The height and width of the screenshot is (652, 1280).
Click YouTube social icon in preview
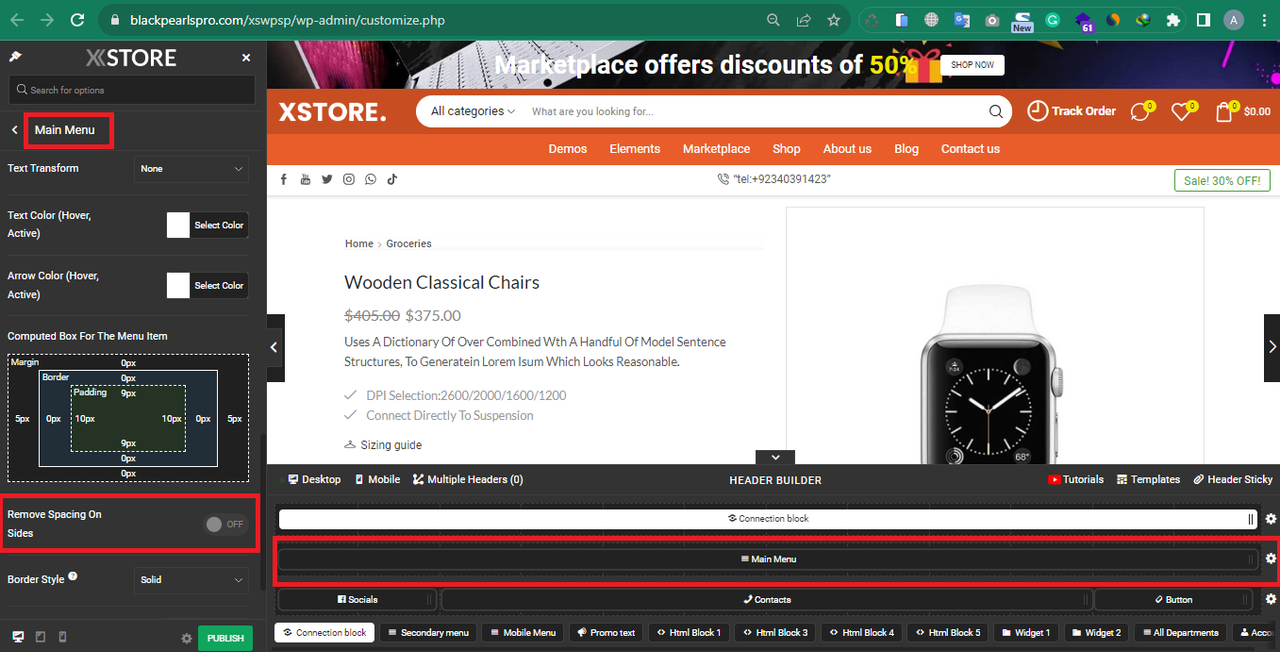[305, 180]
